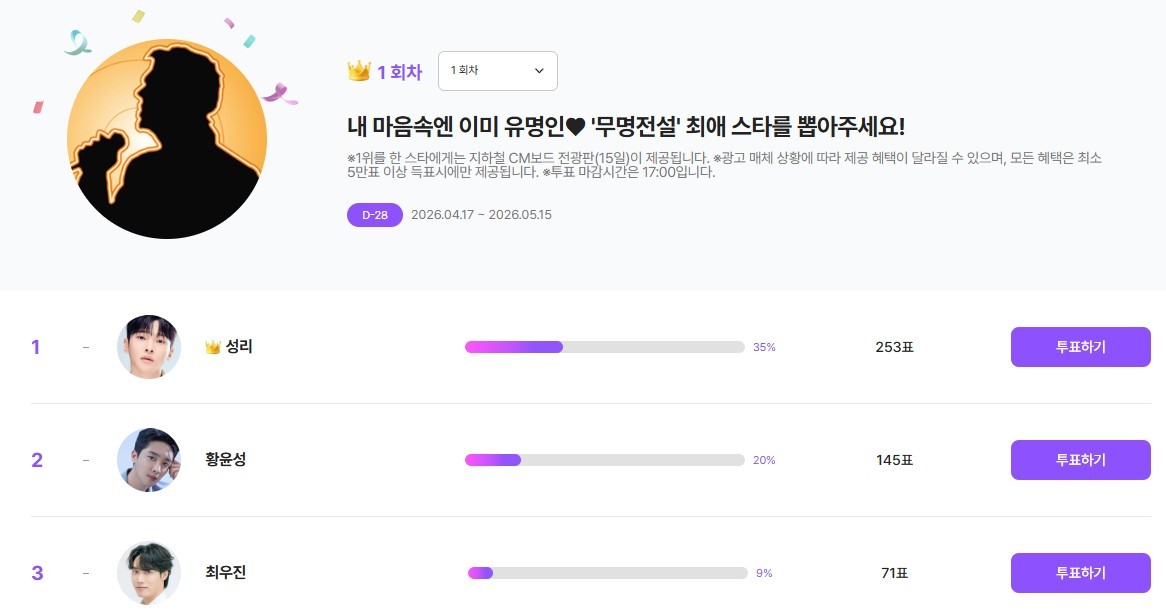Click the rank number 1
The height and width of the screenshot is (611, 1166).
point(35,347)
